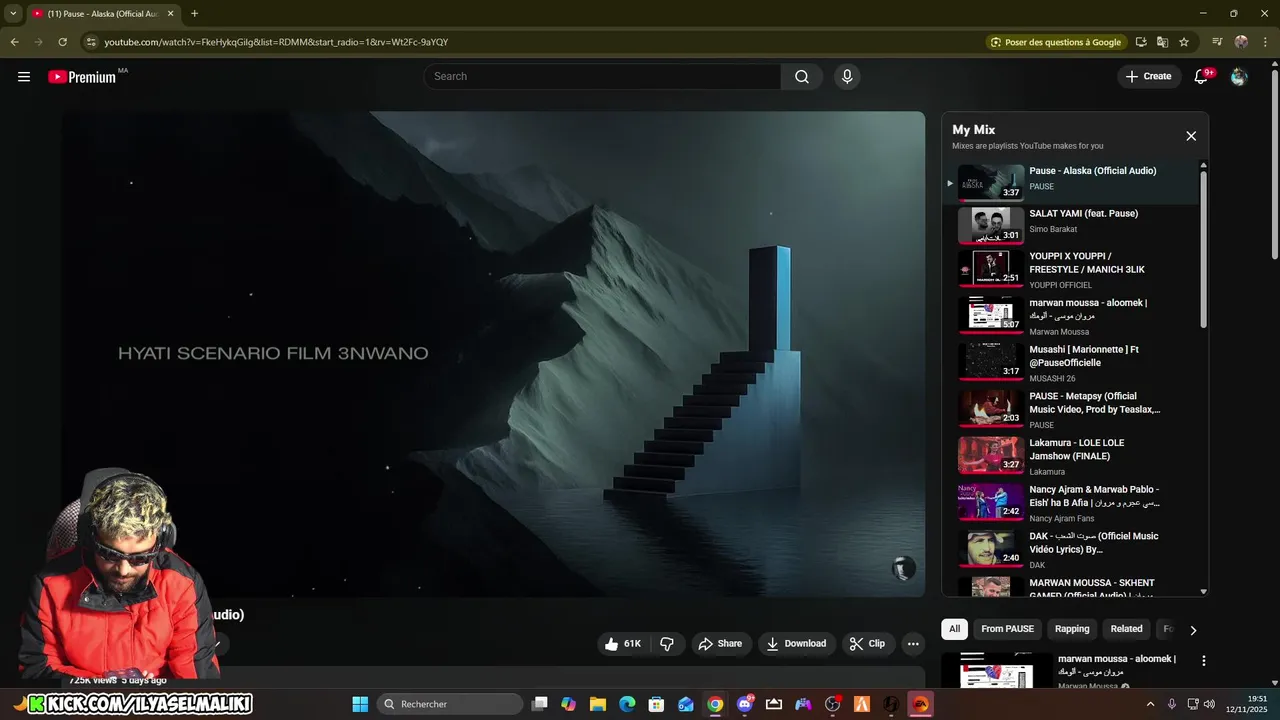Open more actions three-dot menu
Image resolution: width=1280 pixels, height=720 pixels.
pyautogui.click(x=913, y=644)
